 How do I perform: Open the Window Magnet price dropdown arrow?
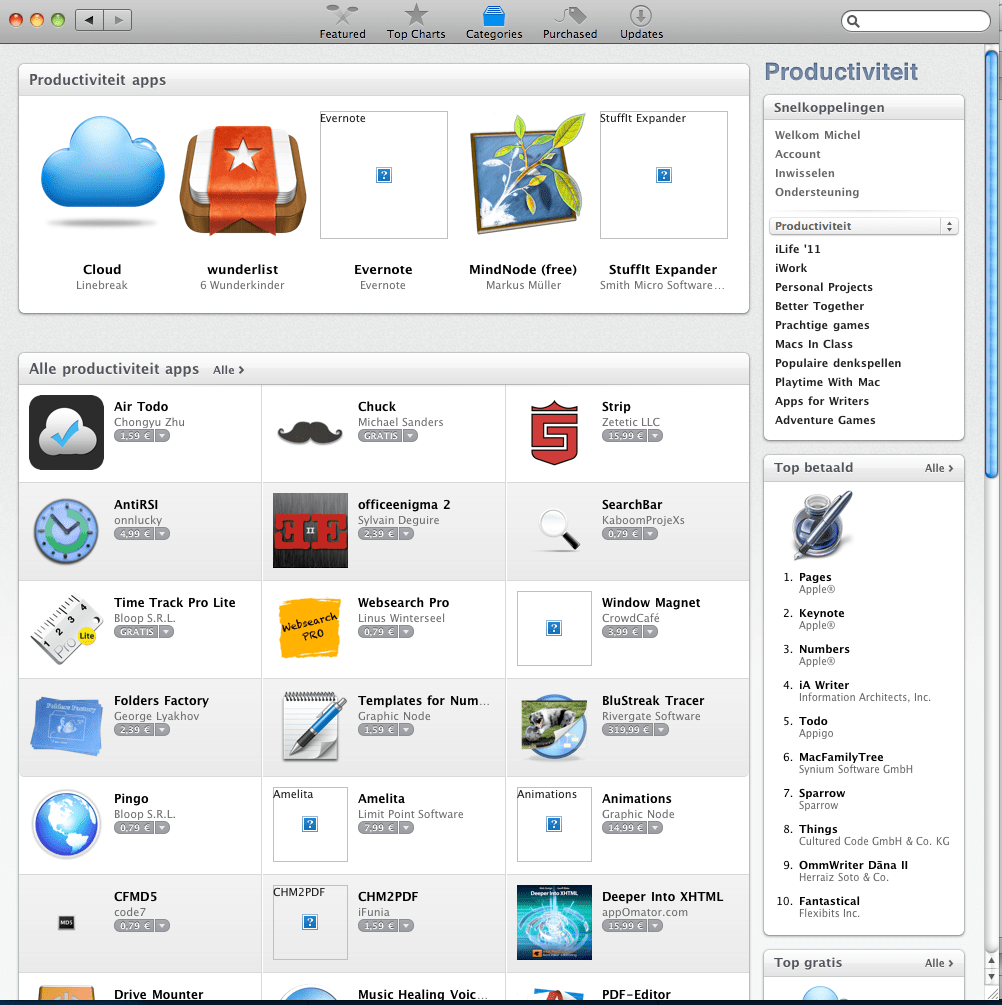point(650,632)
